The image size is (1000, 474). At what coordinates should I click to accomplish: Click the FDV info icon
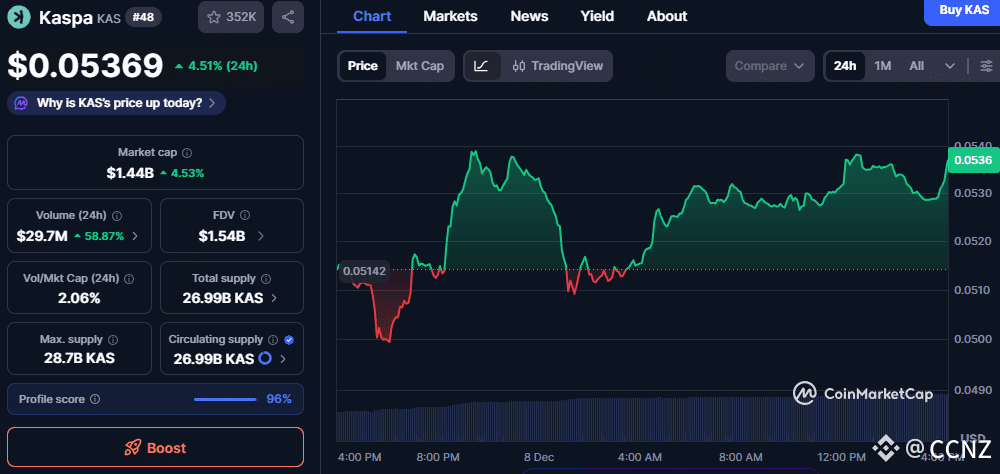[x=245, y=215]
